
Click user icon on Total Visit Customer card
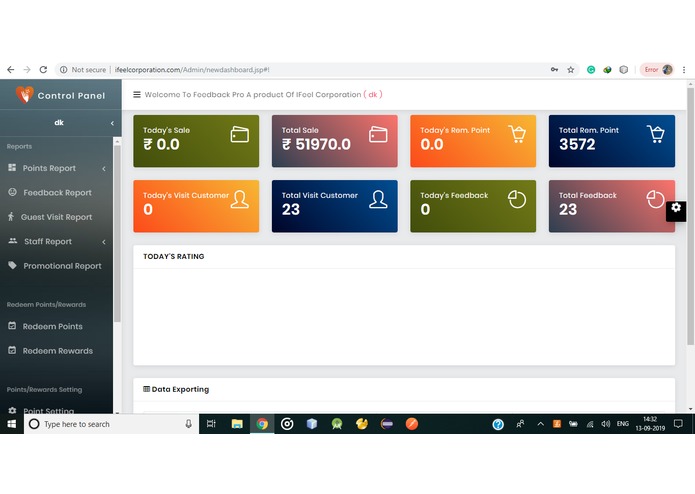coord(378,199)
